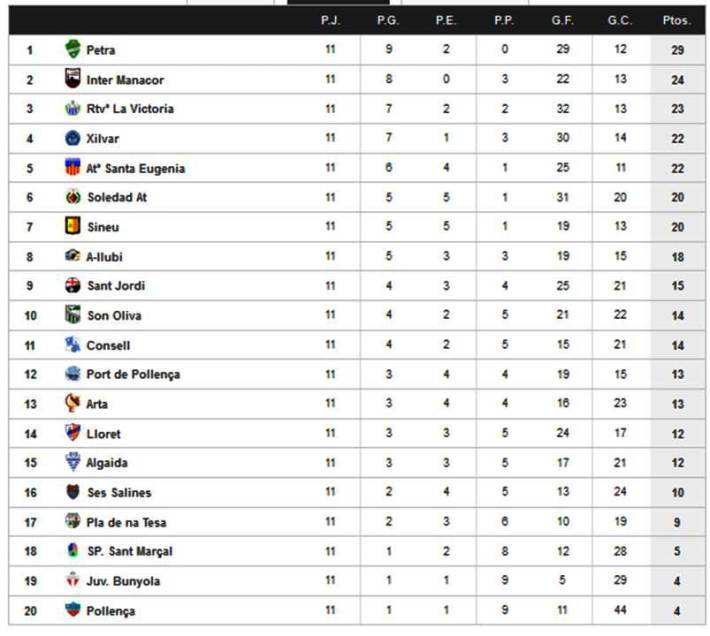Click the Pollença club crest
710x636 pixels.
tap(72, 610)
